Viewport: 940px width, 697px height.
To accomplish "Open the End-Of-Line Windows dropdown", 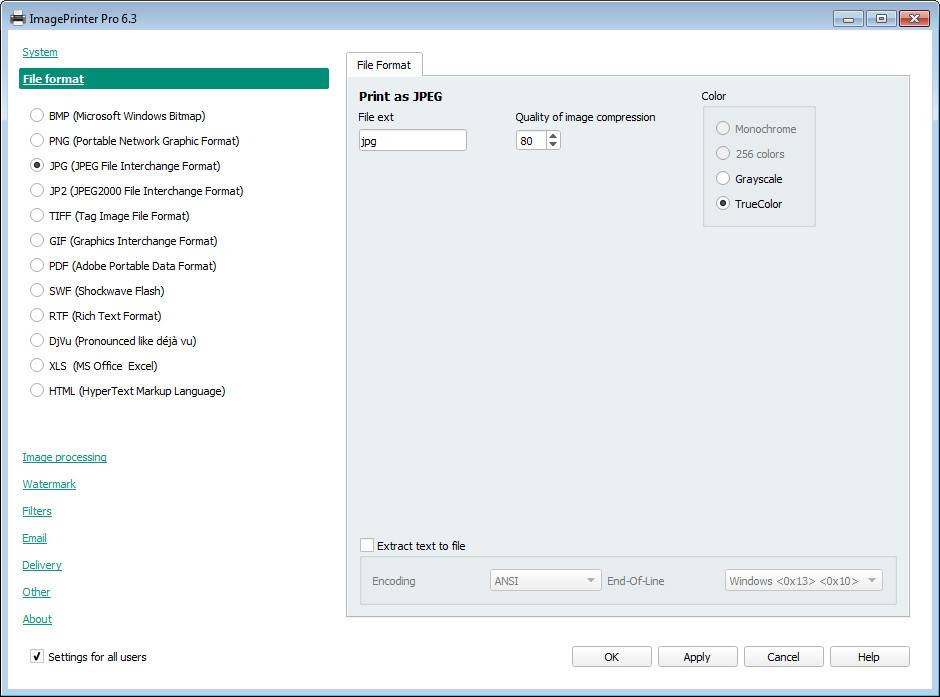I will coord(803,580).
